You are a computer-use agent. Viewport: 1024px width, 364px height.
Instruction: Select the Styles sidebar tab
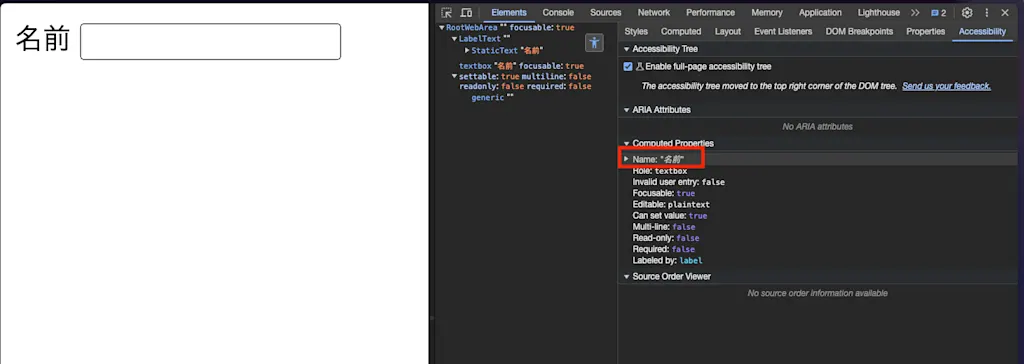(x=636, y=31)
